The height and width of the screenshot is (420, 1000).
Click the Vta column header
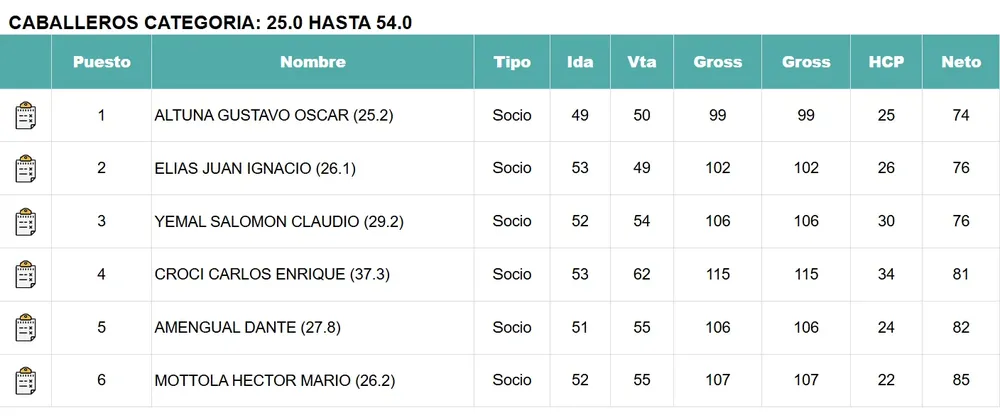click(642, 62)
